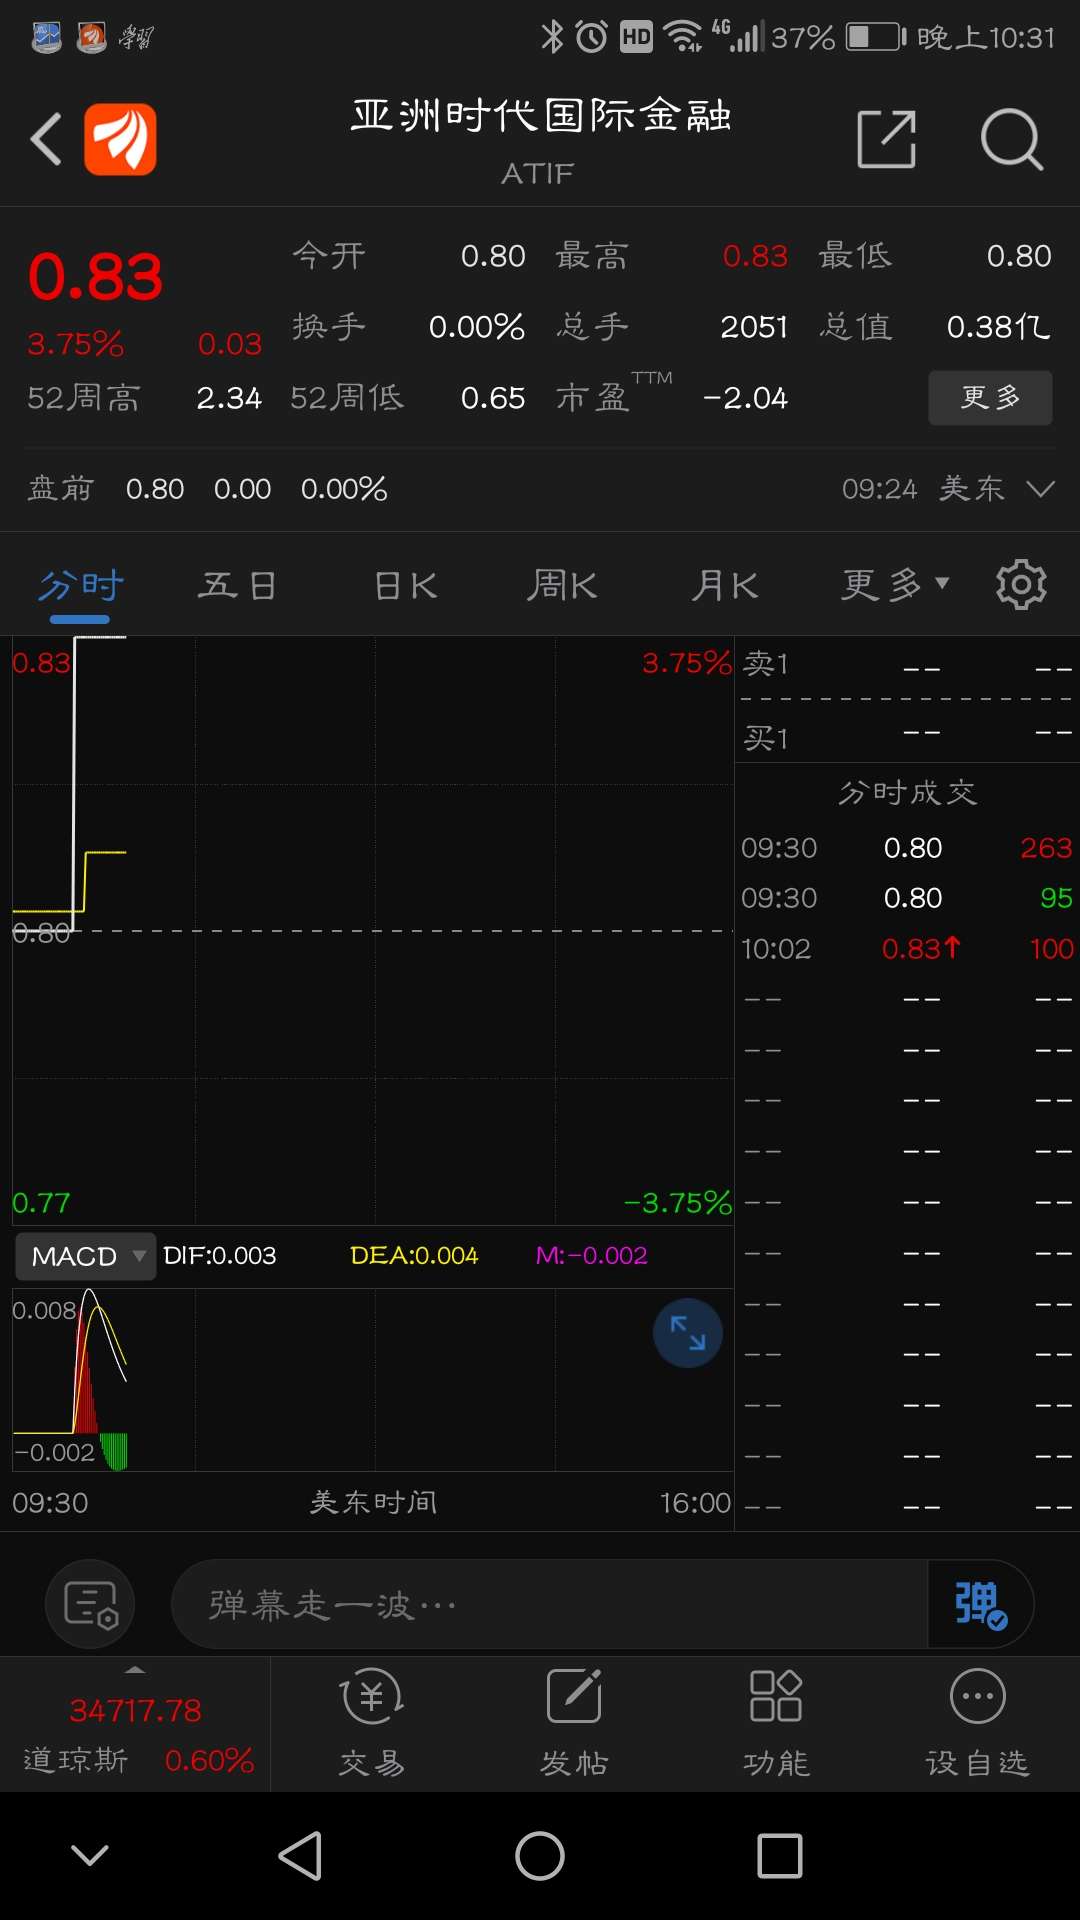Tap DIF:0.003 indicator value

tap(219, 1256)
